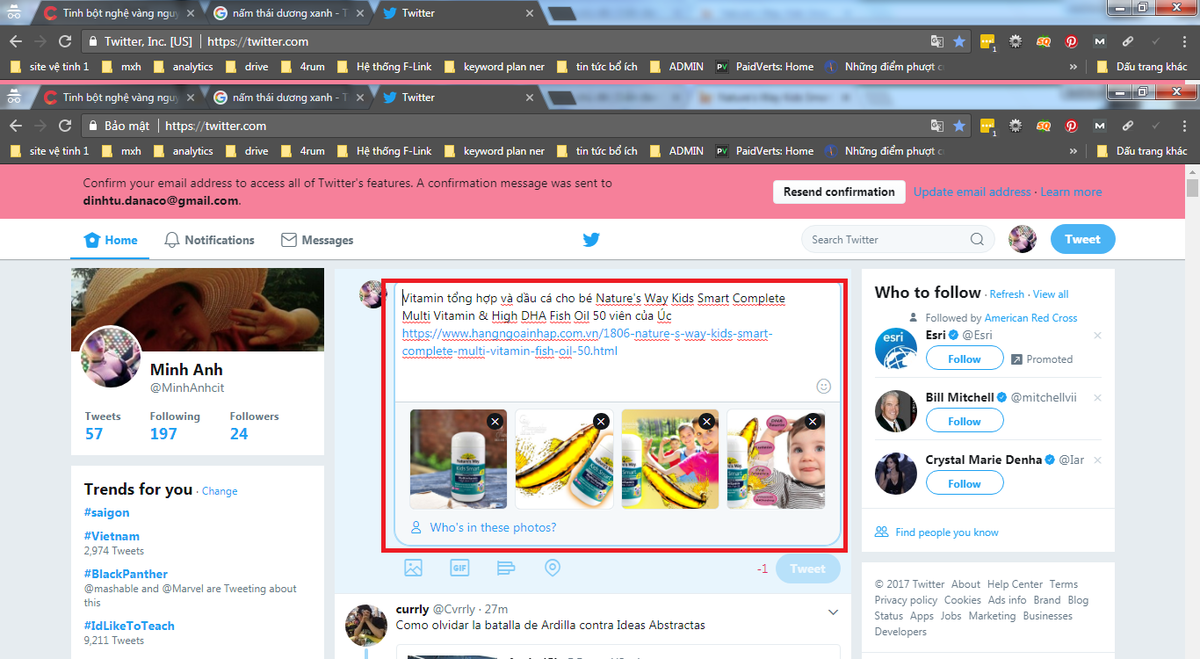
Task: Open the Chrome menu in the 'Bảo mật' window
Action: (1182, 126)
